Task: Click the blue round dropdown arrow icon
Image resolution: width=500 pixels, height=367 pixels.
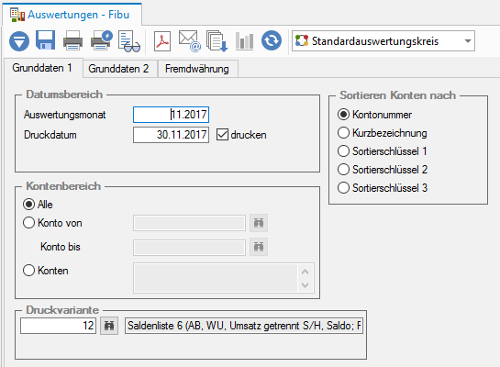Action: [19, 41]
